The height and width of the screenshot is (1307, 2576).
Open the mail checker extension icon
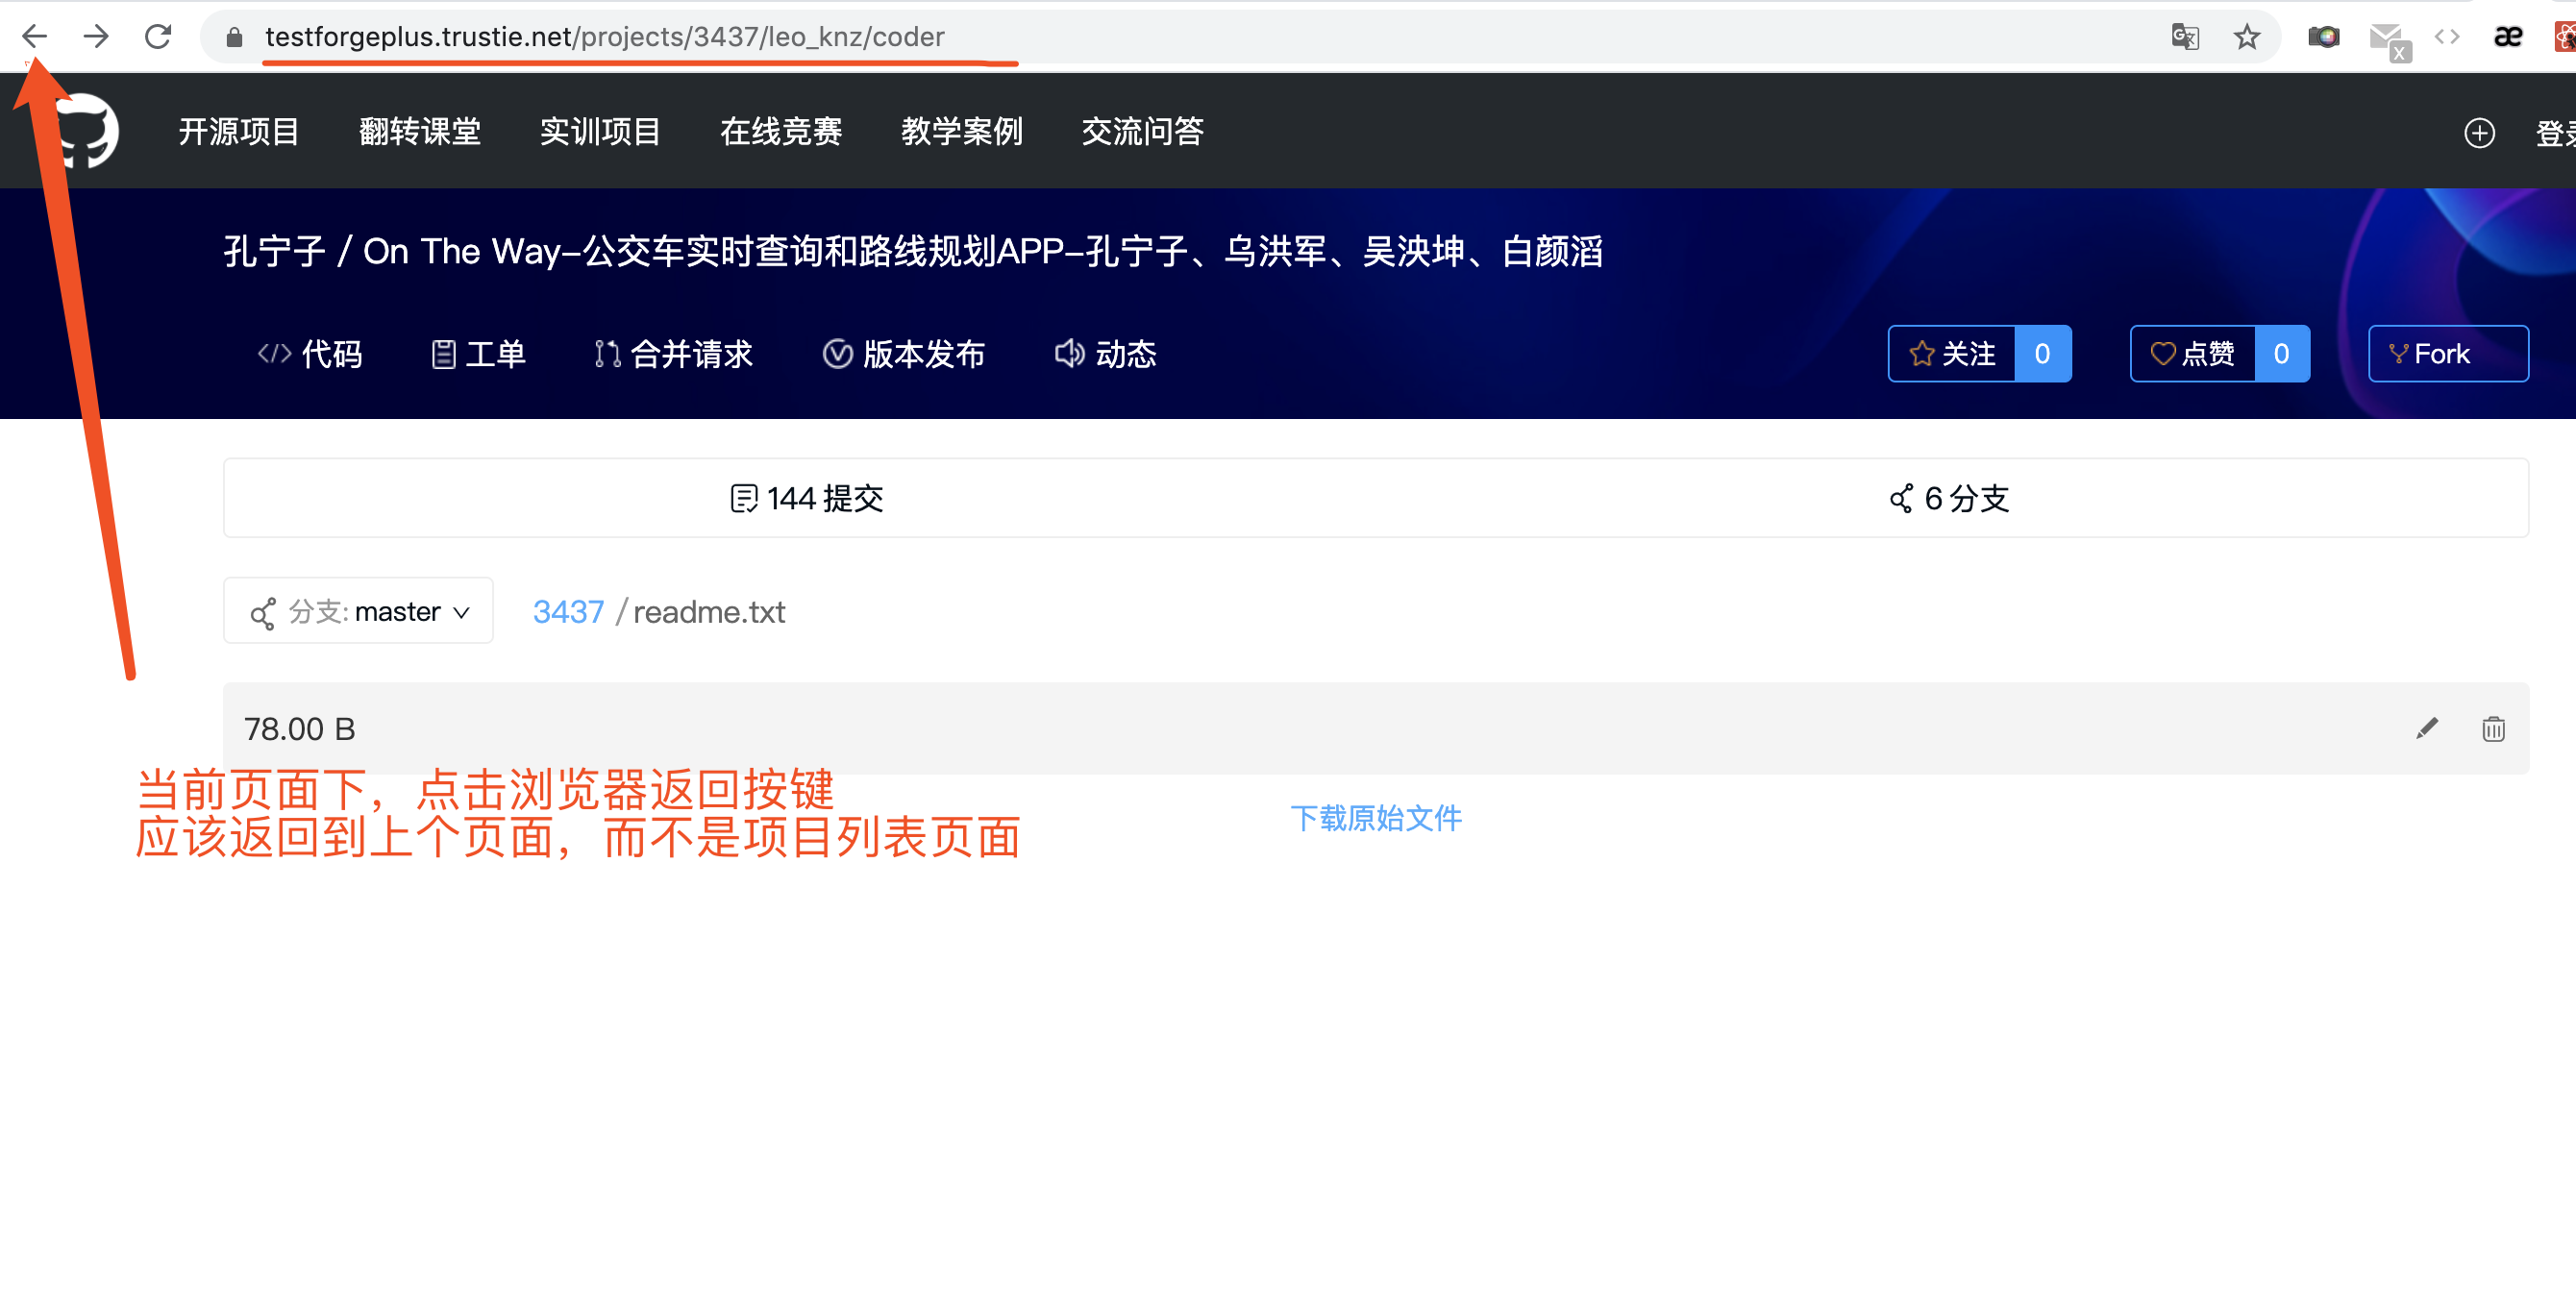click(2390, 41)
